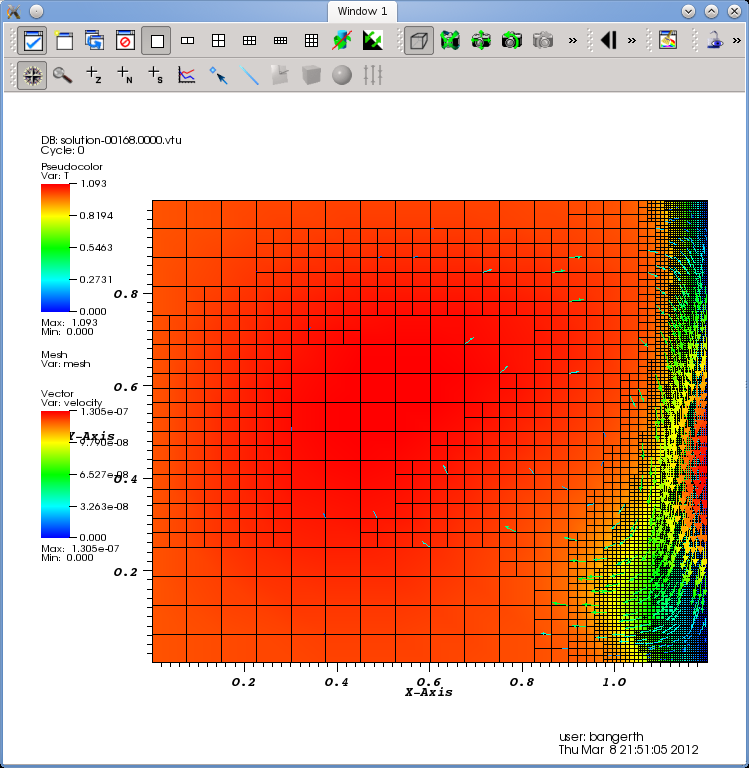Open the curve plot tool
749x768 pixels.
(186, 75)
